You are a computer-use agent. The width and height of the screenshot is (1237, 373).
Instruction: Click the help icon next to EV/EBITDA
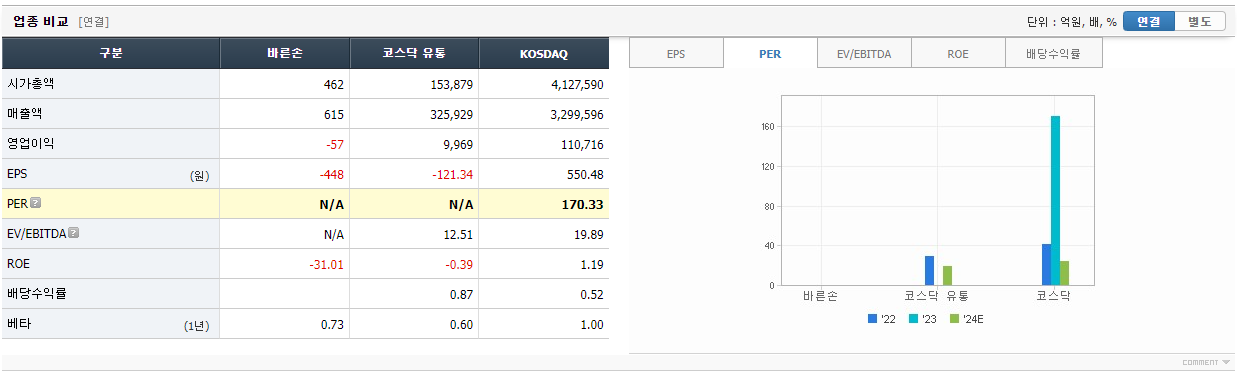click(73, 233)
